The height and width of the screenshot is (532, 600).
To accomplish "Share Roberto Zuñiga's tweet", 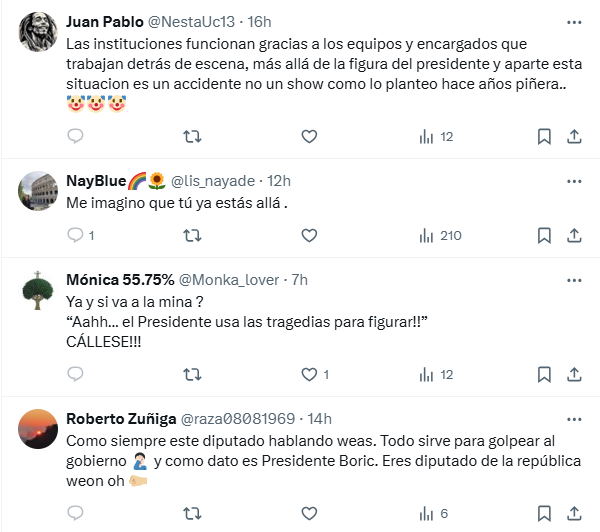I will click(x=574, y=513).
